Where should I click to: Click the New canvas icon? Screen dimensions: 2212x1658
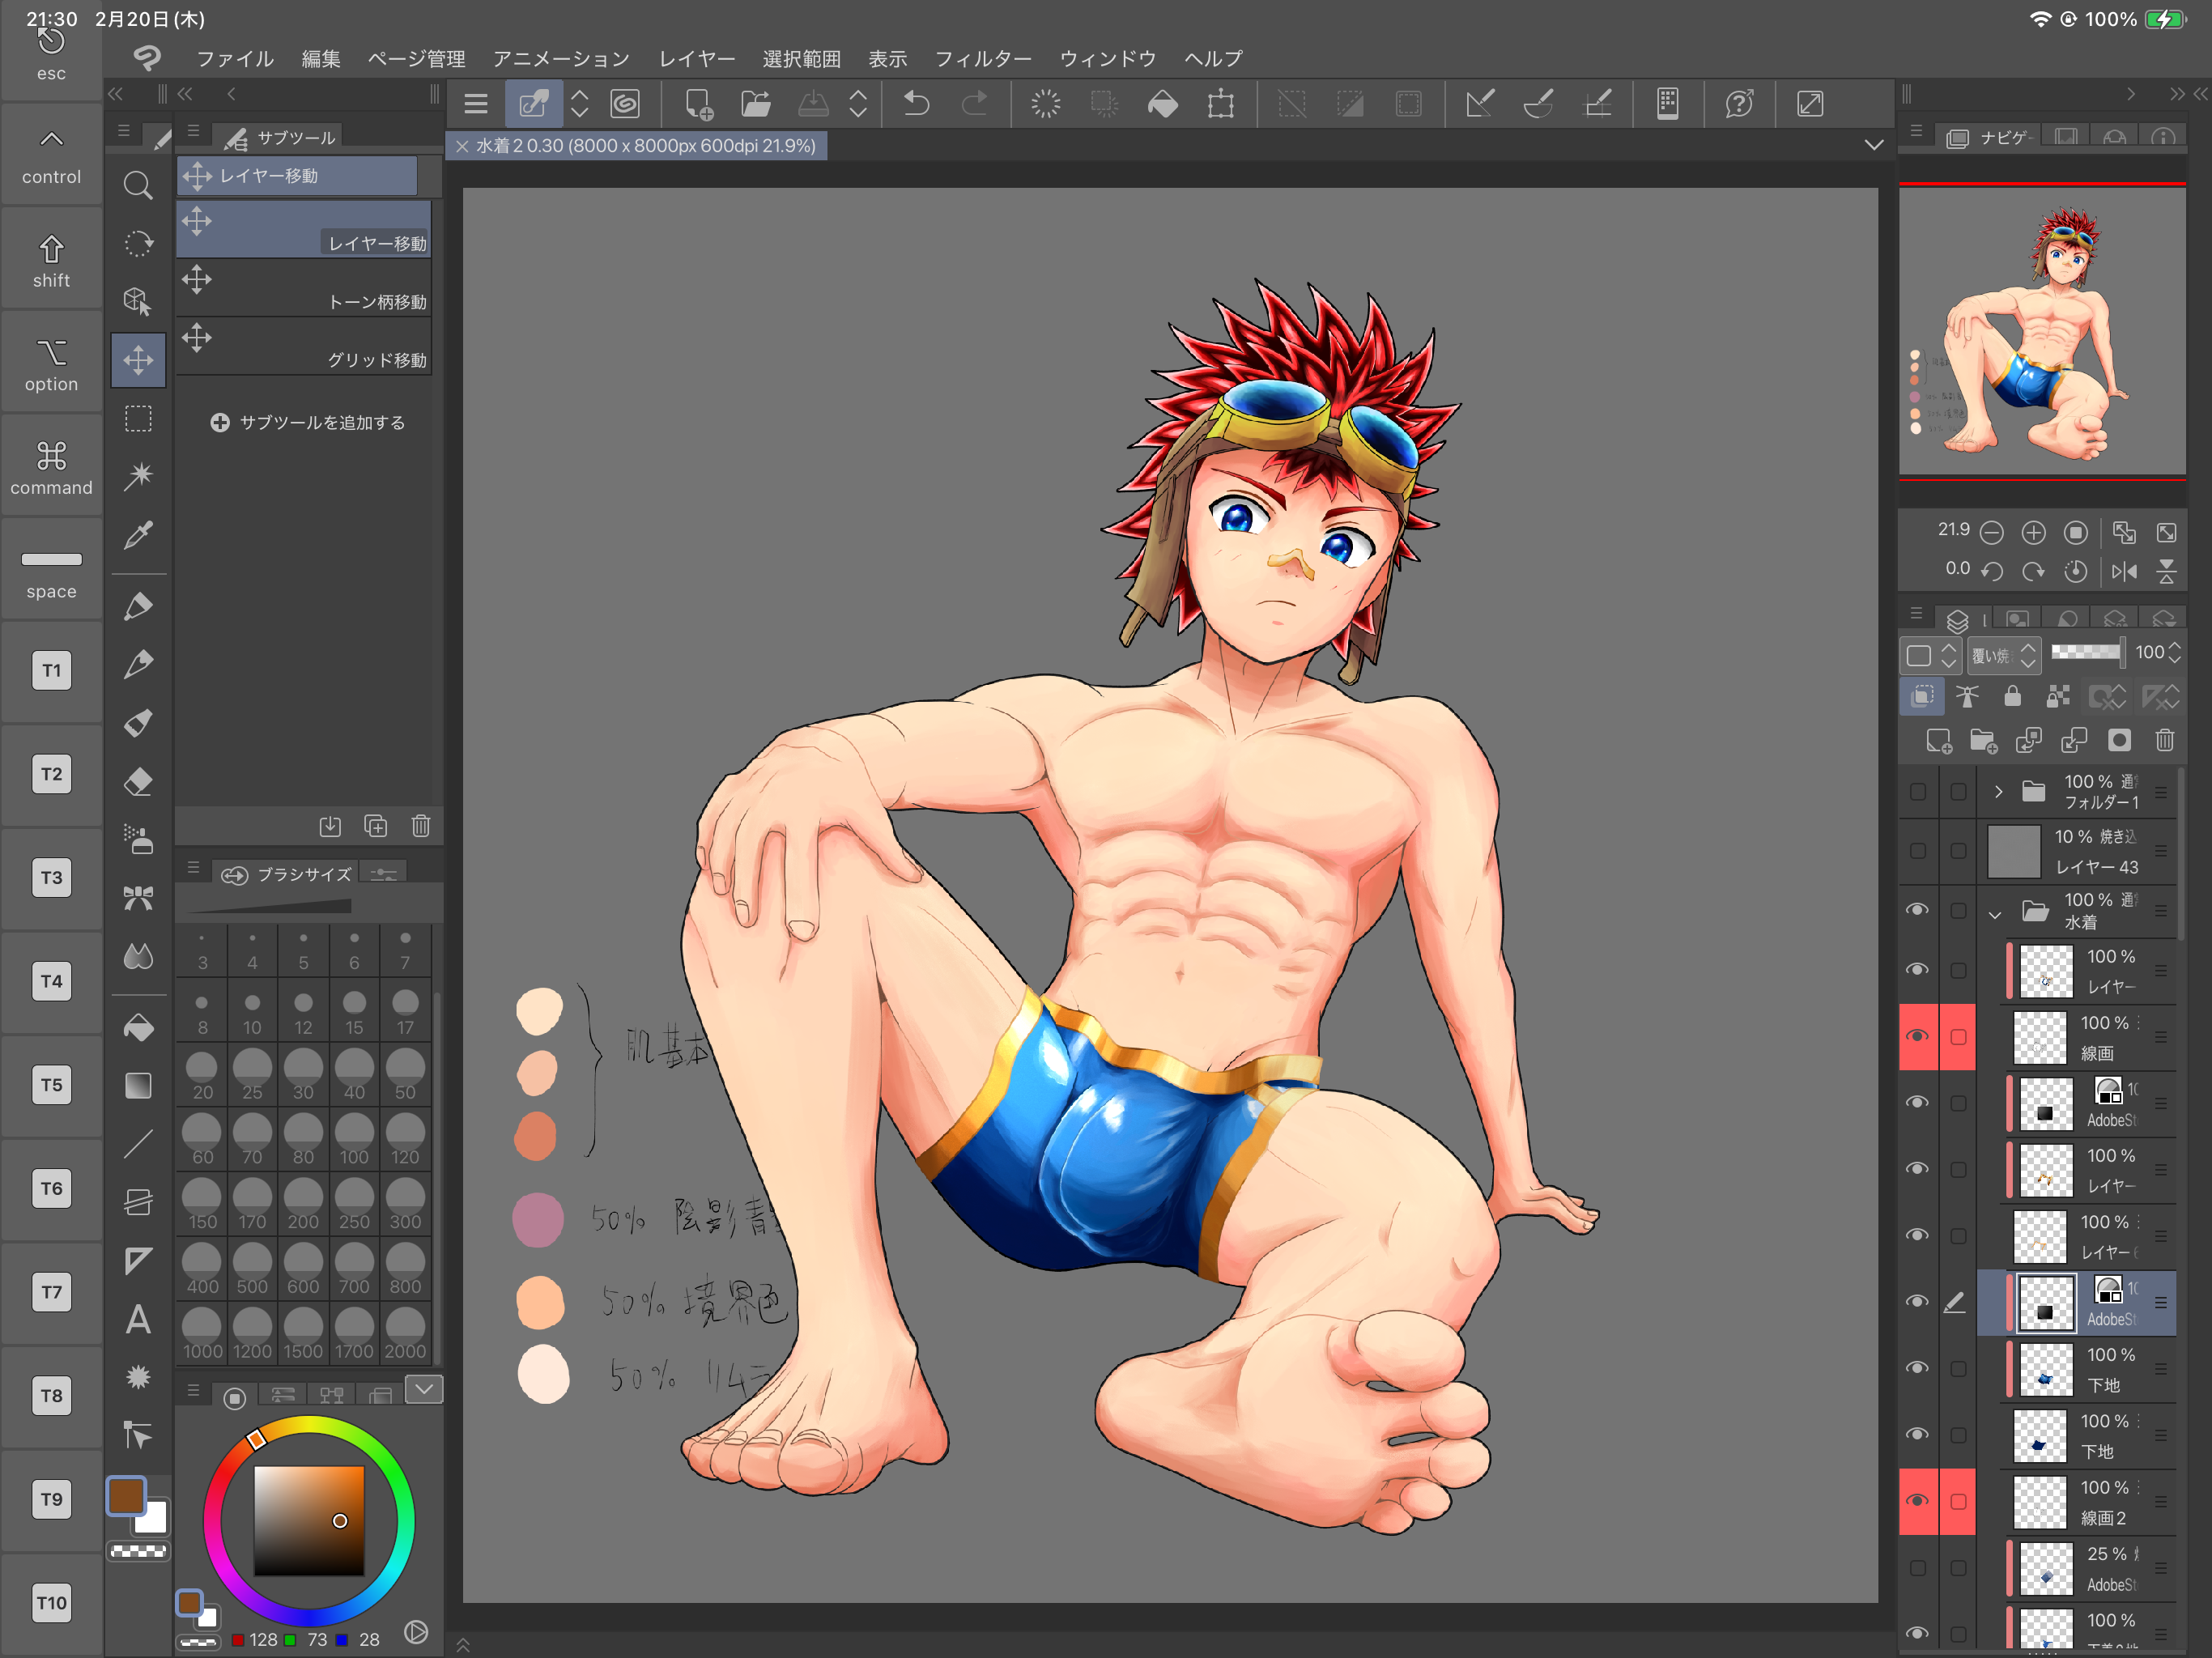click(698, 103)
